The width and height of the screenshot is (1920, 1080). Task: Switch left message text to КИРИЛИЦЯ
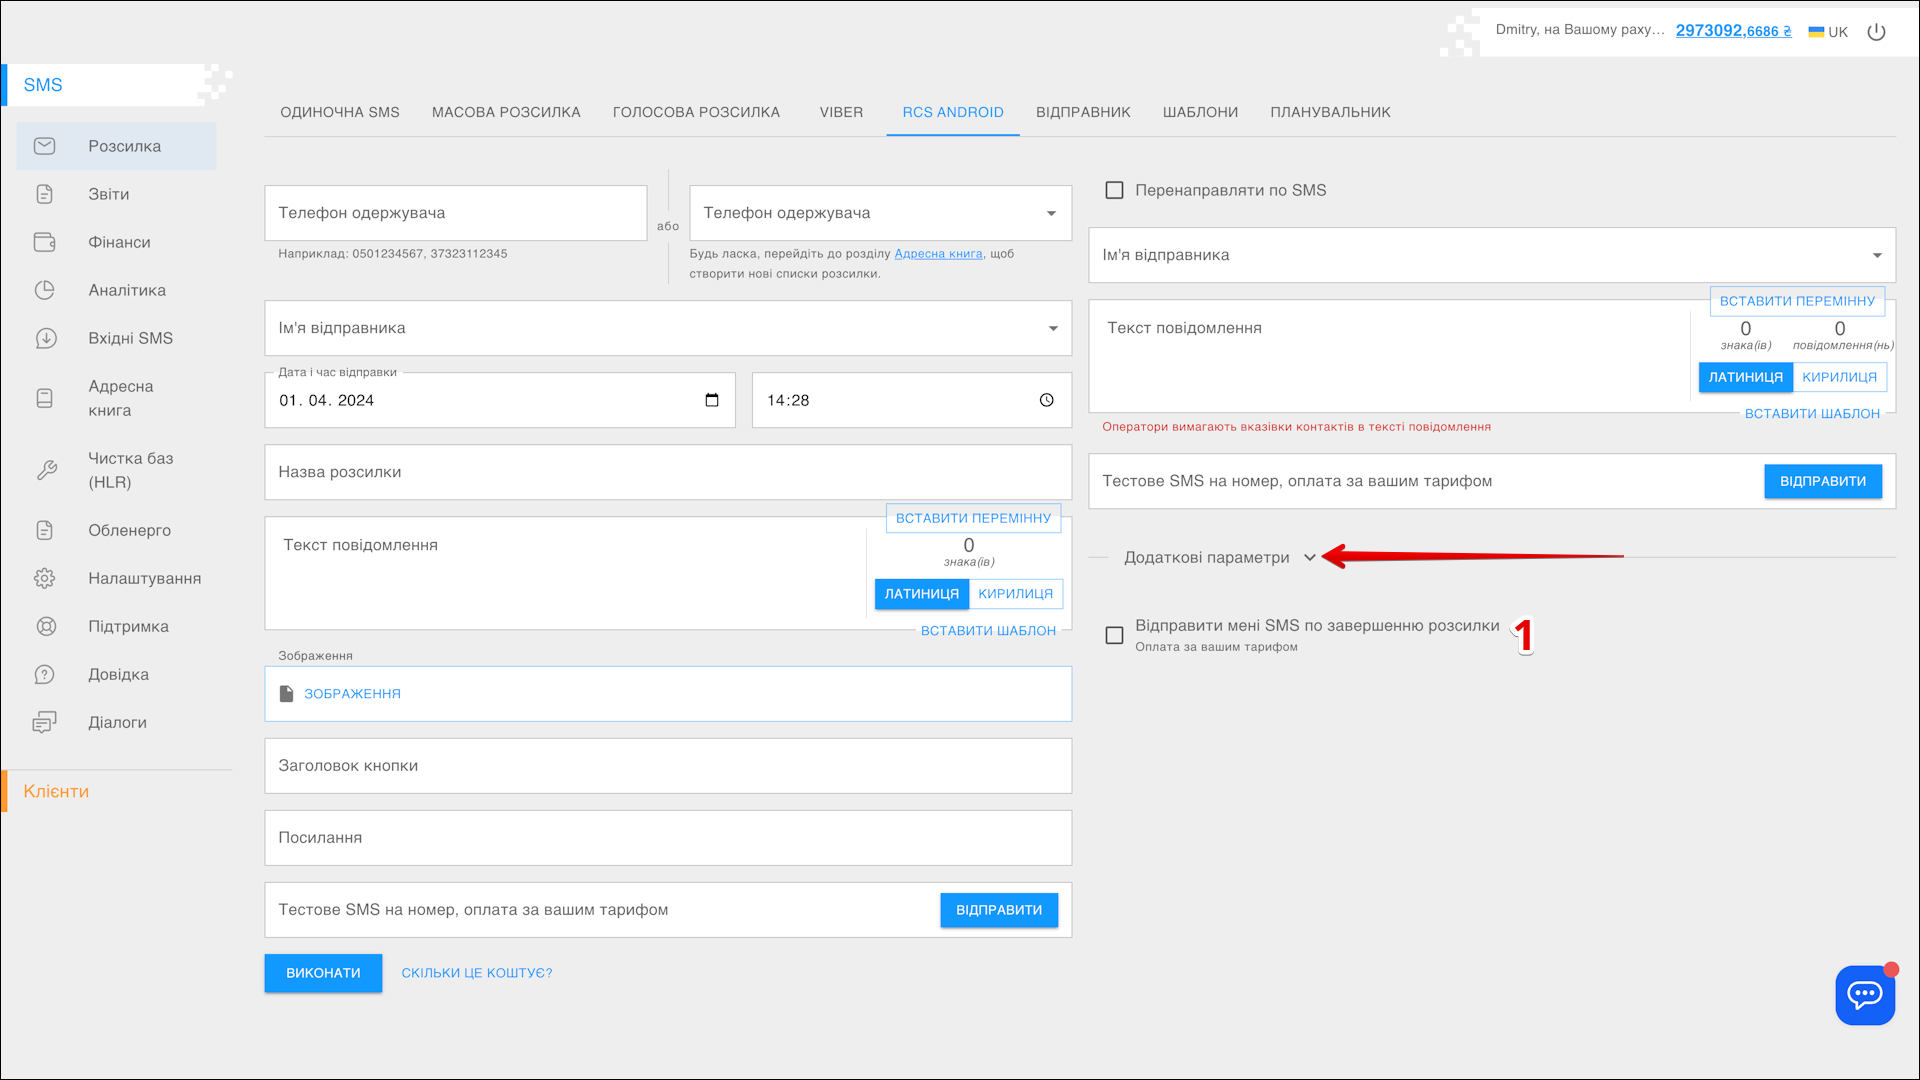[1015, 594]
